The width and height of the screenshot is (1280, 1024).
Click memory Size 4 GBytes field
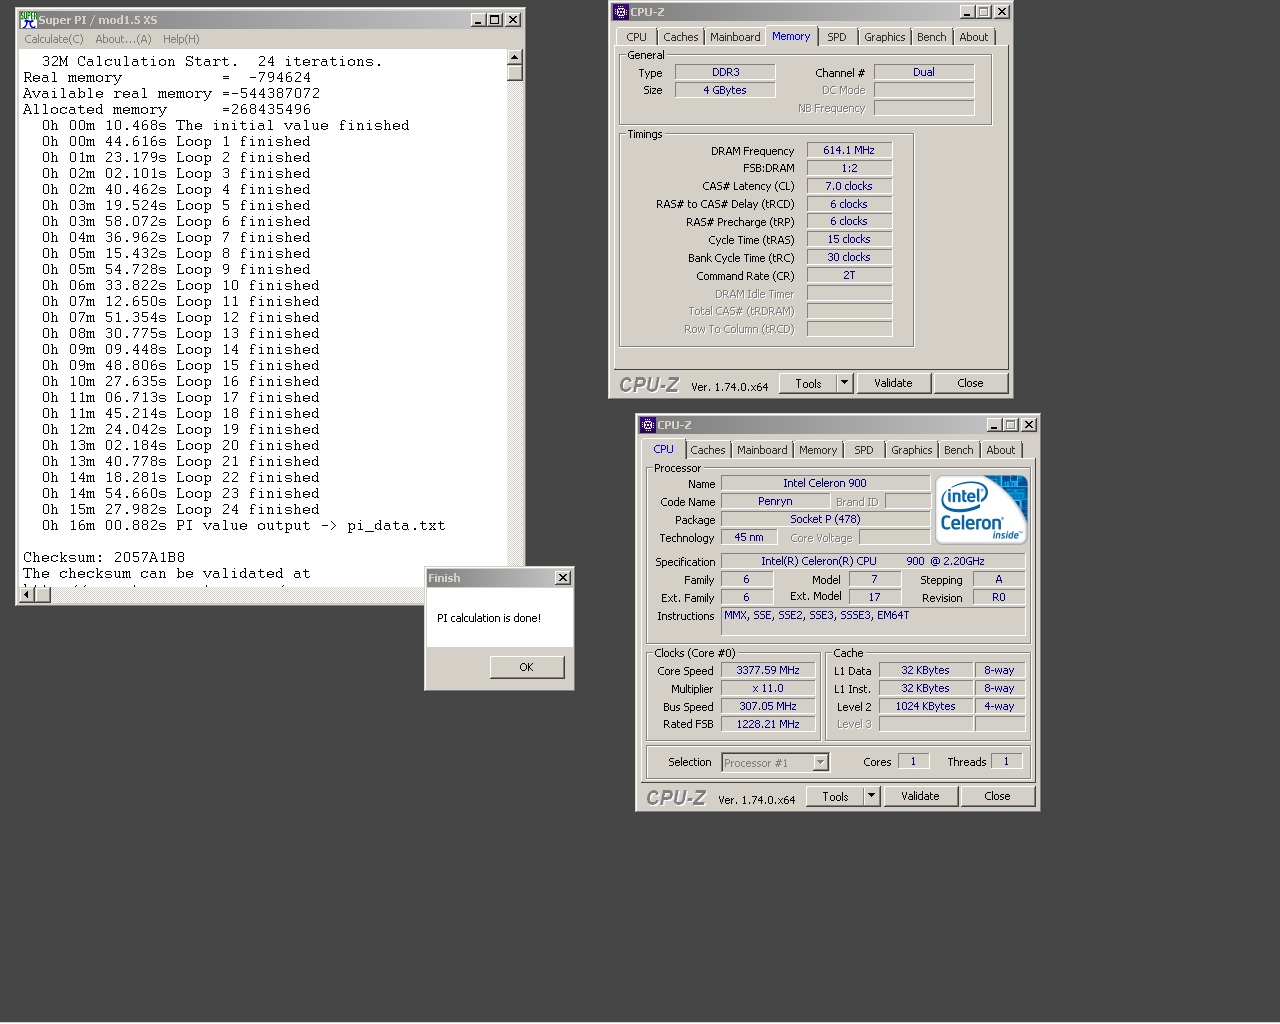(725, 90)
